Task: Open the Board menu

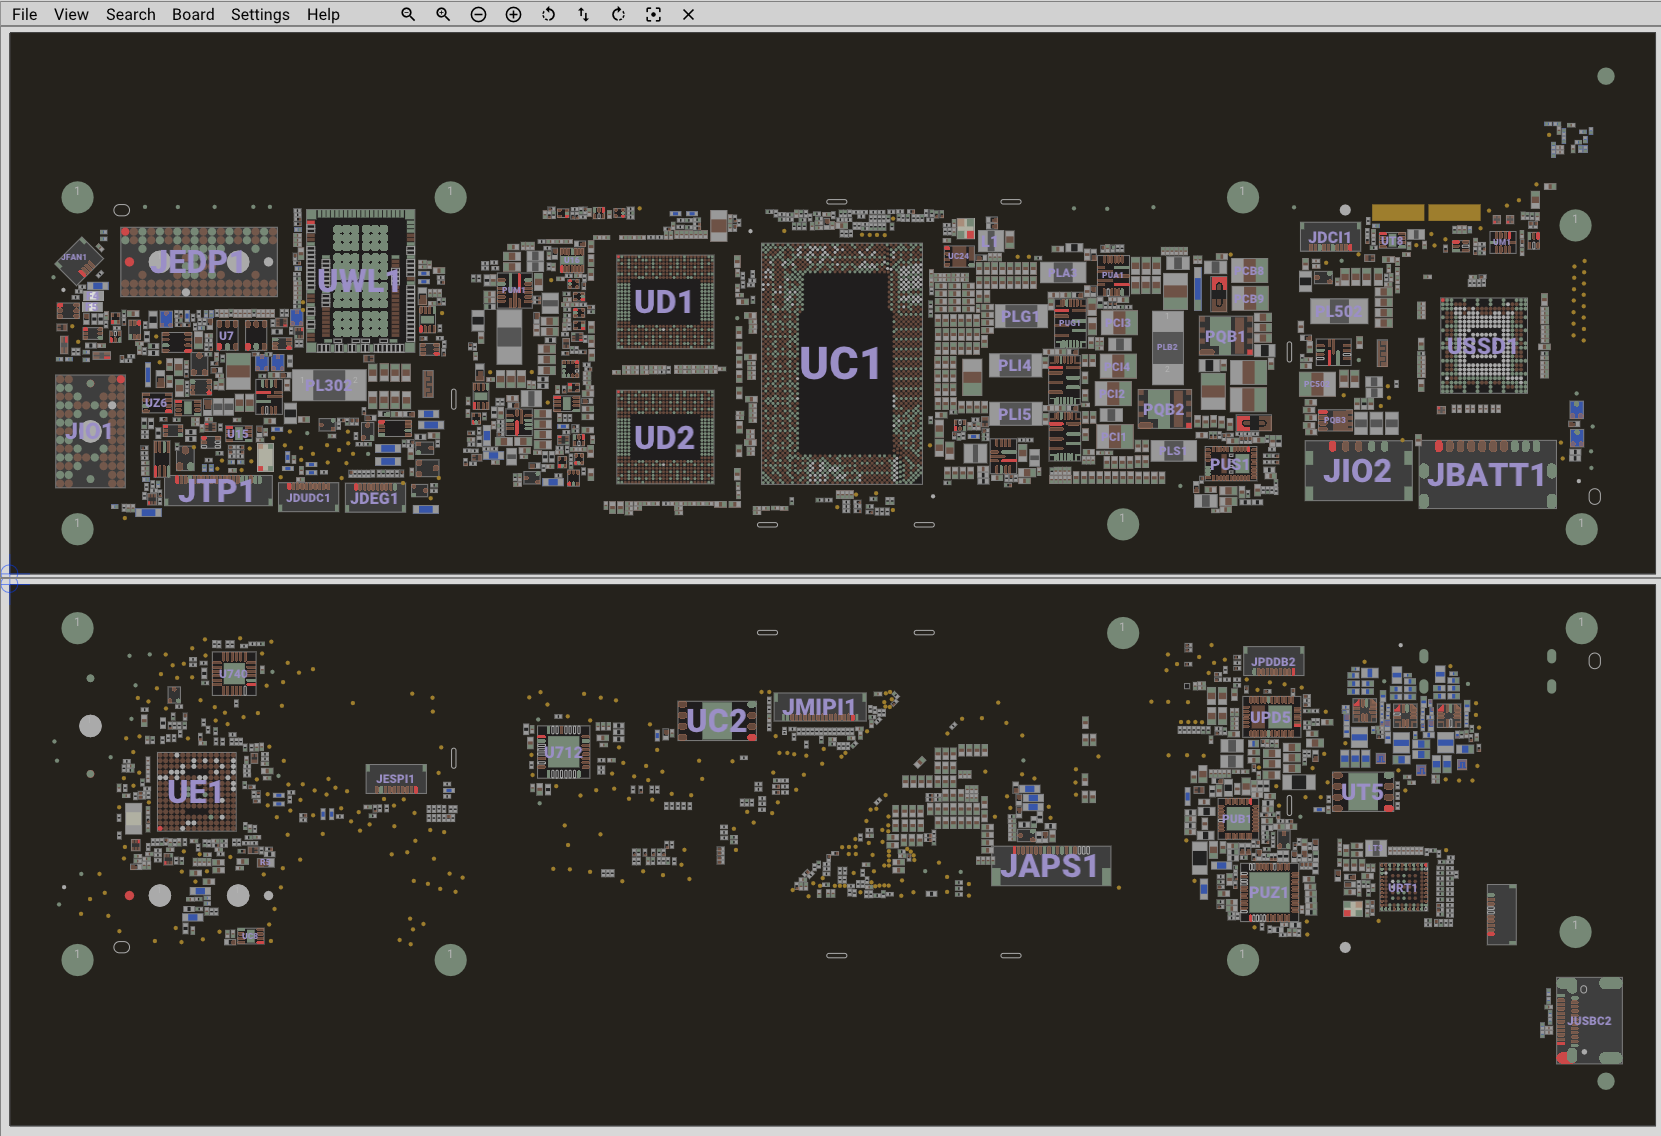Action: pos(193,14)
